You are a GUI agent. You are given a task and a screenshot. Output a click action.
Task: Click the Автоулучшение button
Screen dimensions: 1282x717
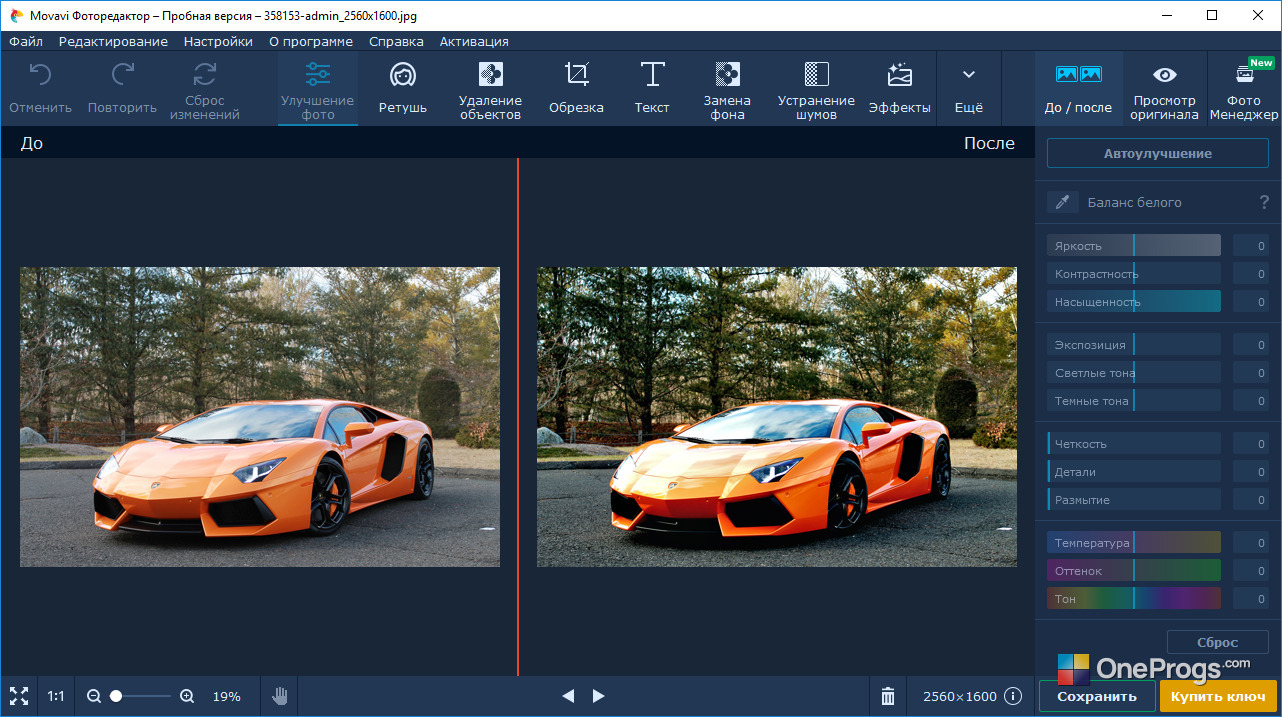click(x=1158, y=153)
